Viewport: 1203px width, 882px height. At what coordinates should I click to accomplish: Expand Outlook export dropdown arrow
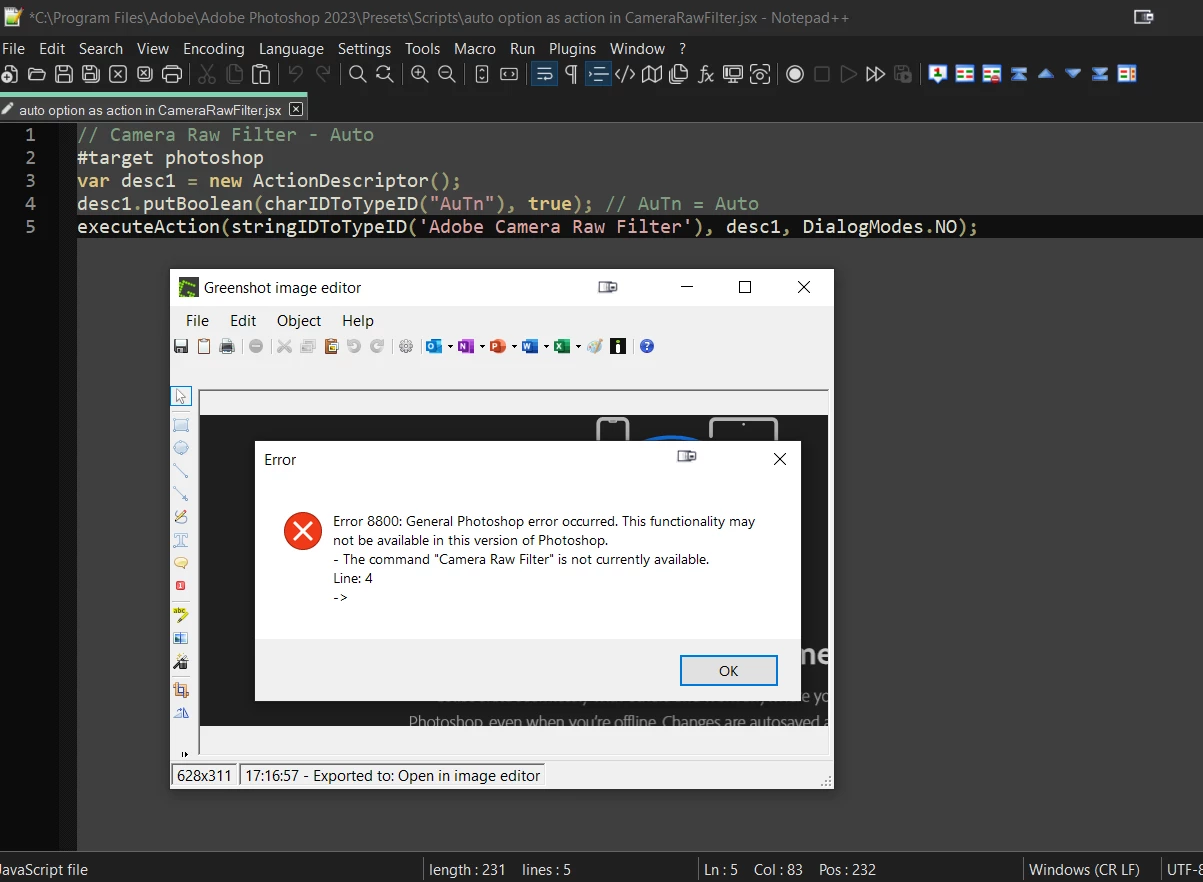450,347
